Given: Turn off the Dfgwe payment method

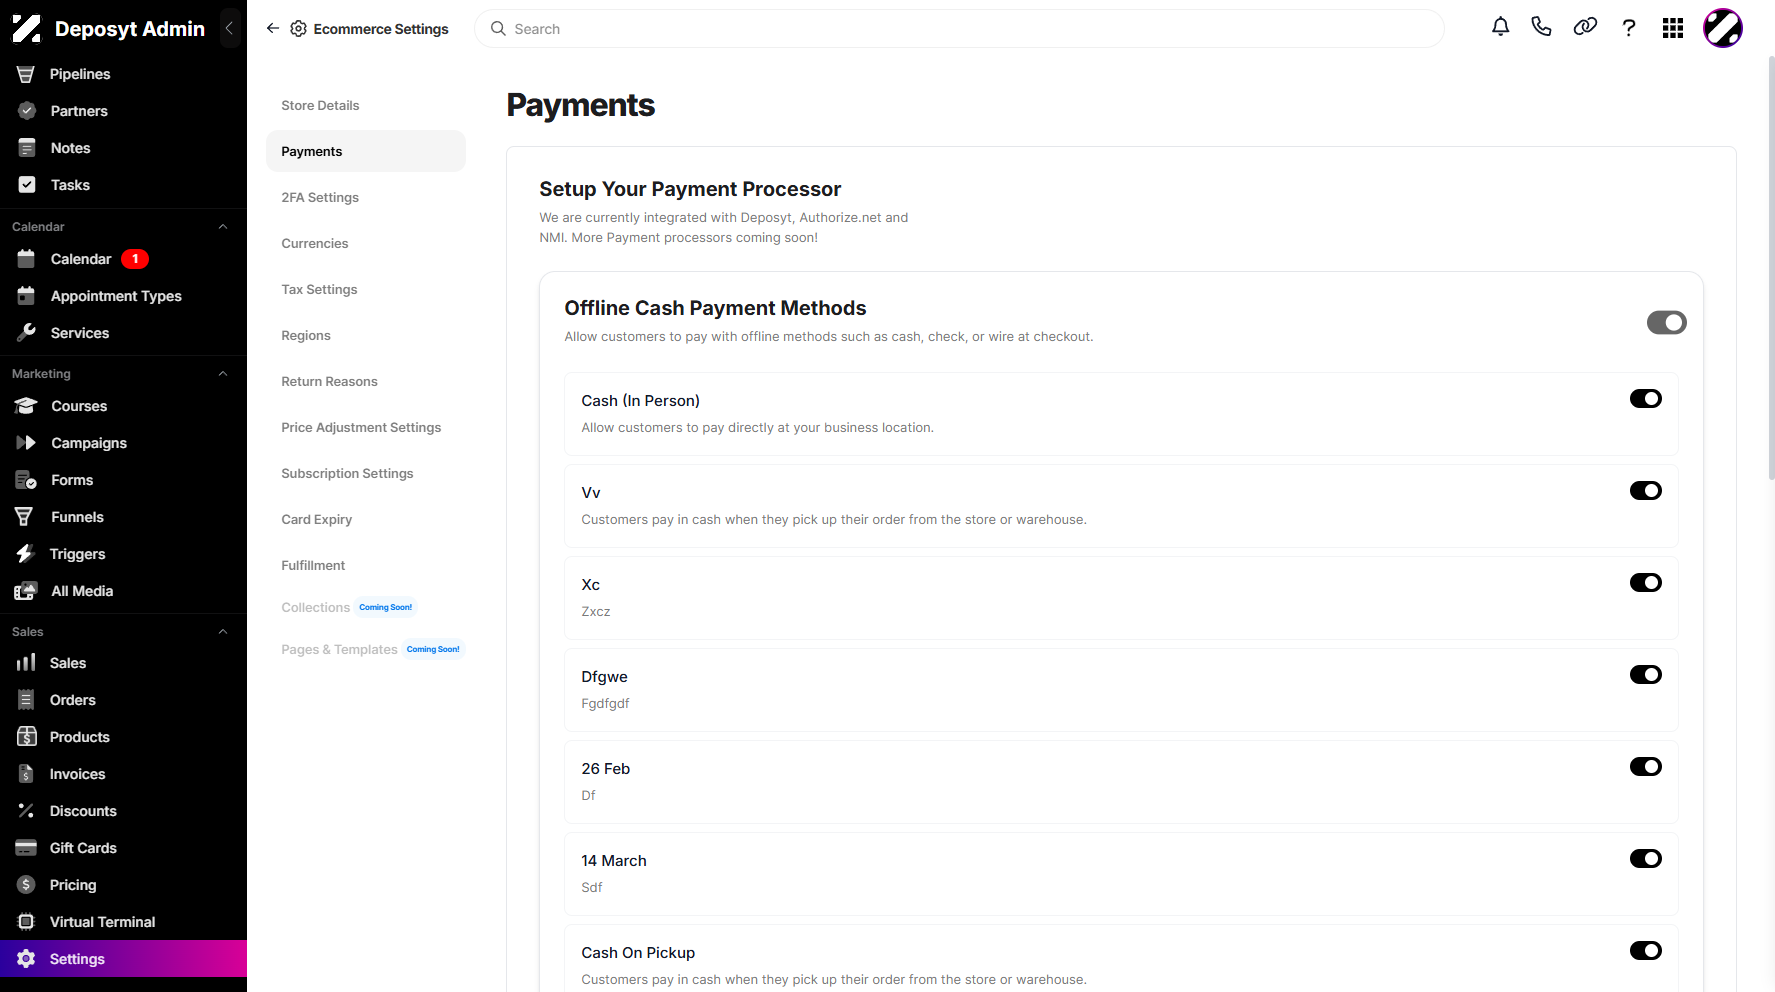Looking at the screenshot, I should pyautogui.click(x=1646, y=675).
